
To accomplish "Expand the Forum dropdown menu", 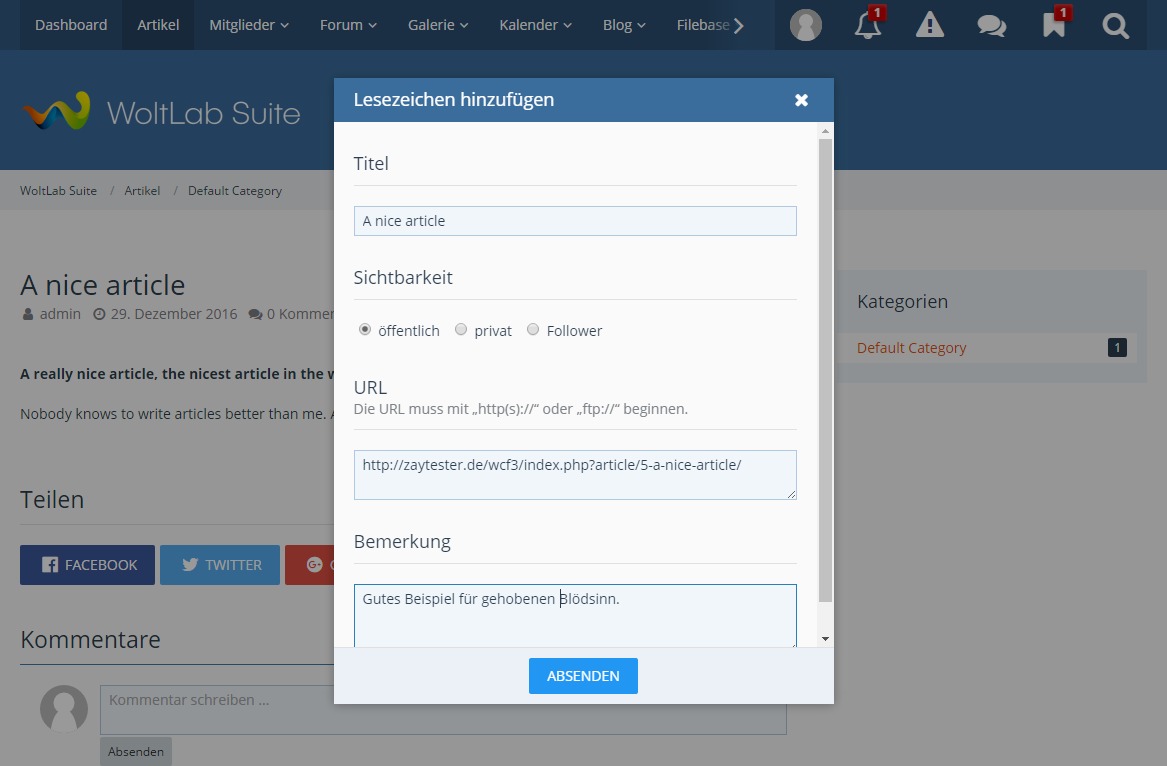I will coord(348,25).
